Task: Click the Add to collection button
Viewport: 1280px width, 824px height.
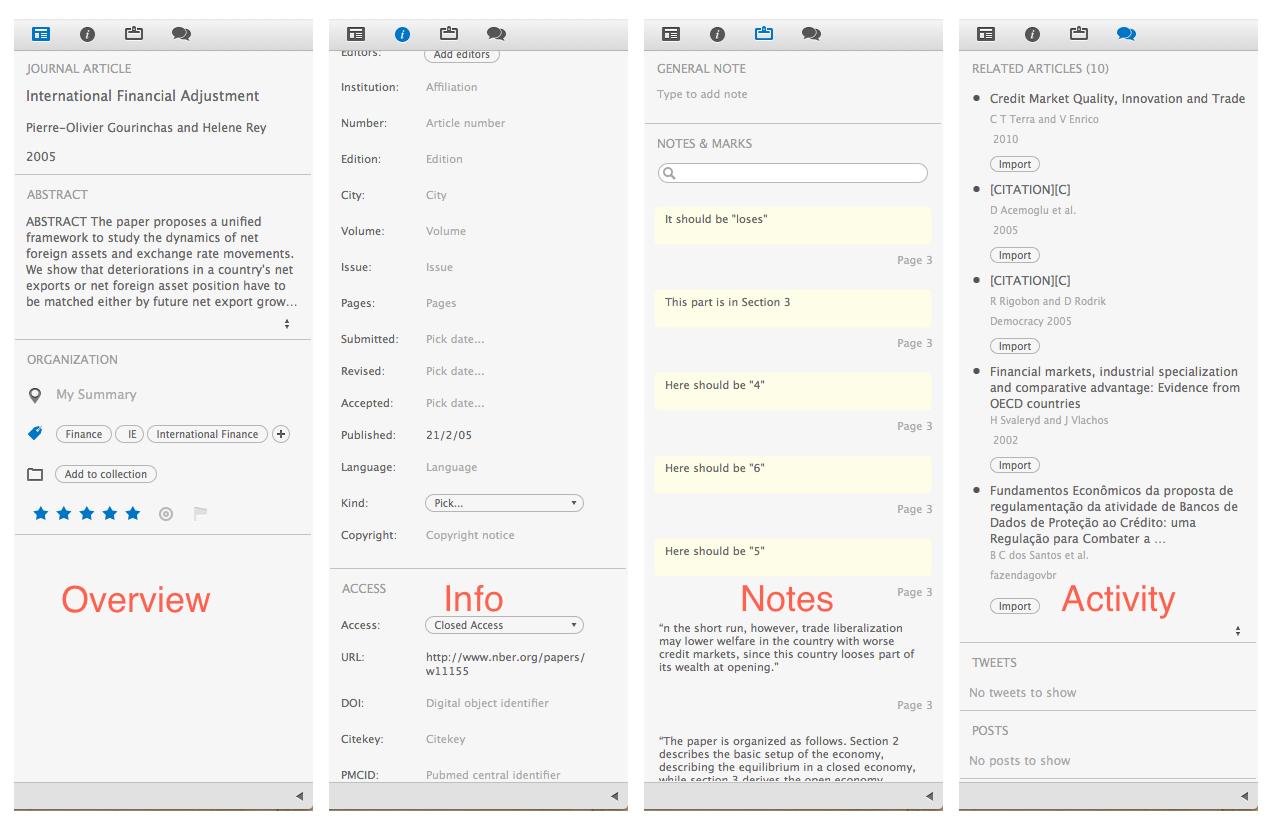Action: [106, 474]
